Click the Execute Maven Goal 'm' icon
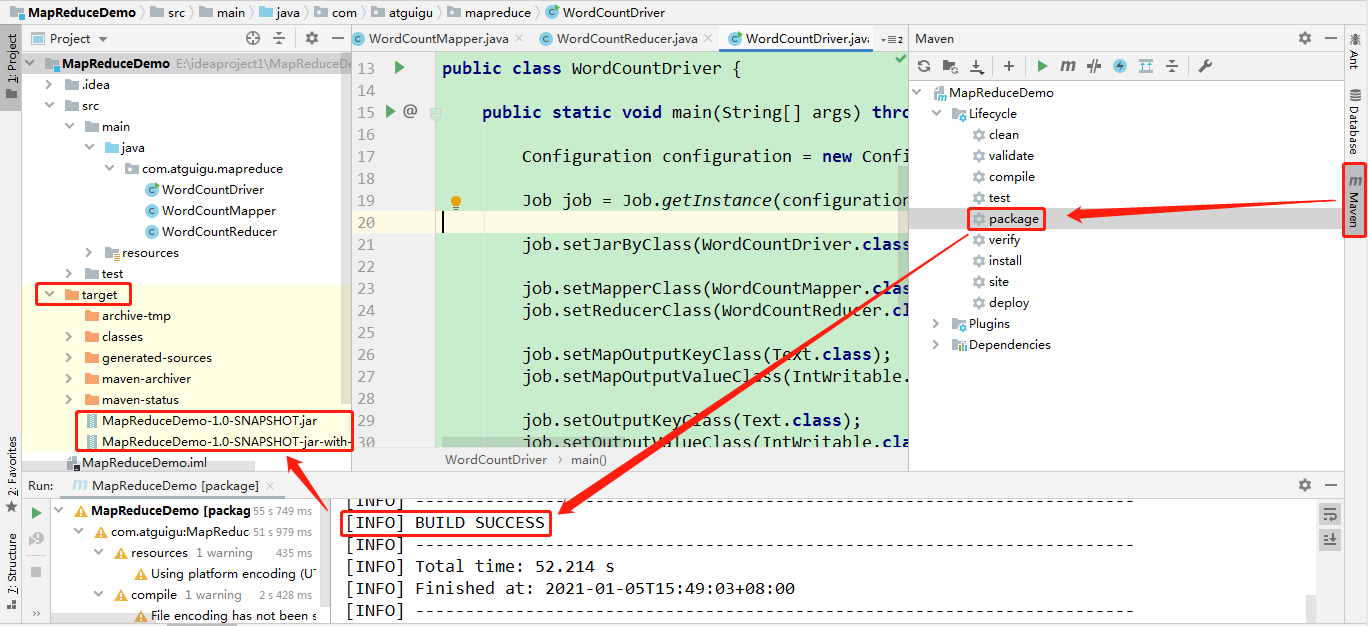The width and height of the screenshot is (1368, 626). [1068, 66]
